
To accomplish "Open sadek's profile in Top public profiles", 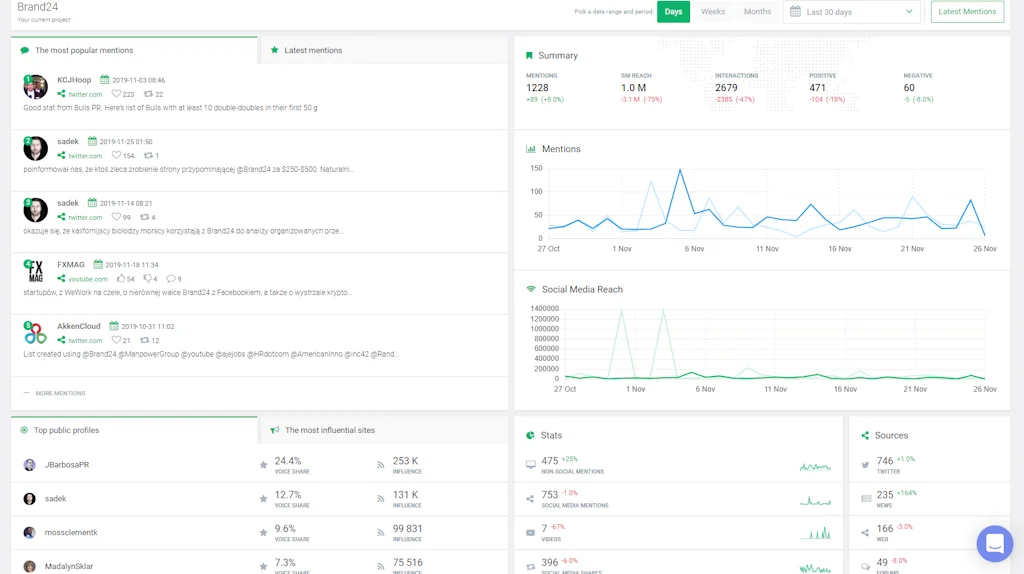I will click(56, 498).
